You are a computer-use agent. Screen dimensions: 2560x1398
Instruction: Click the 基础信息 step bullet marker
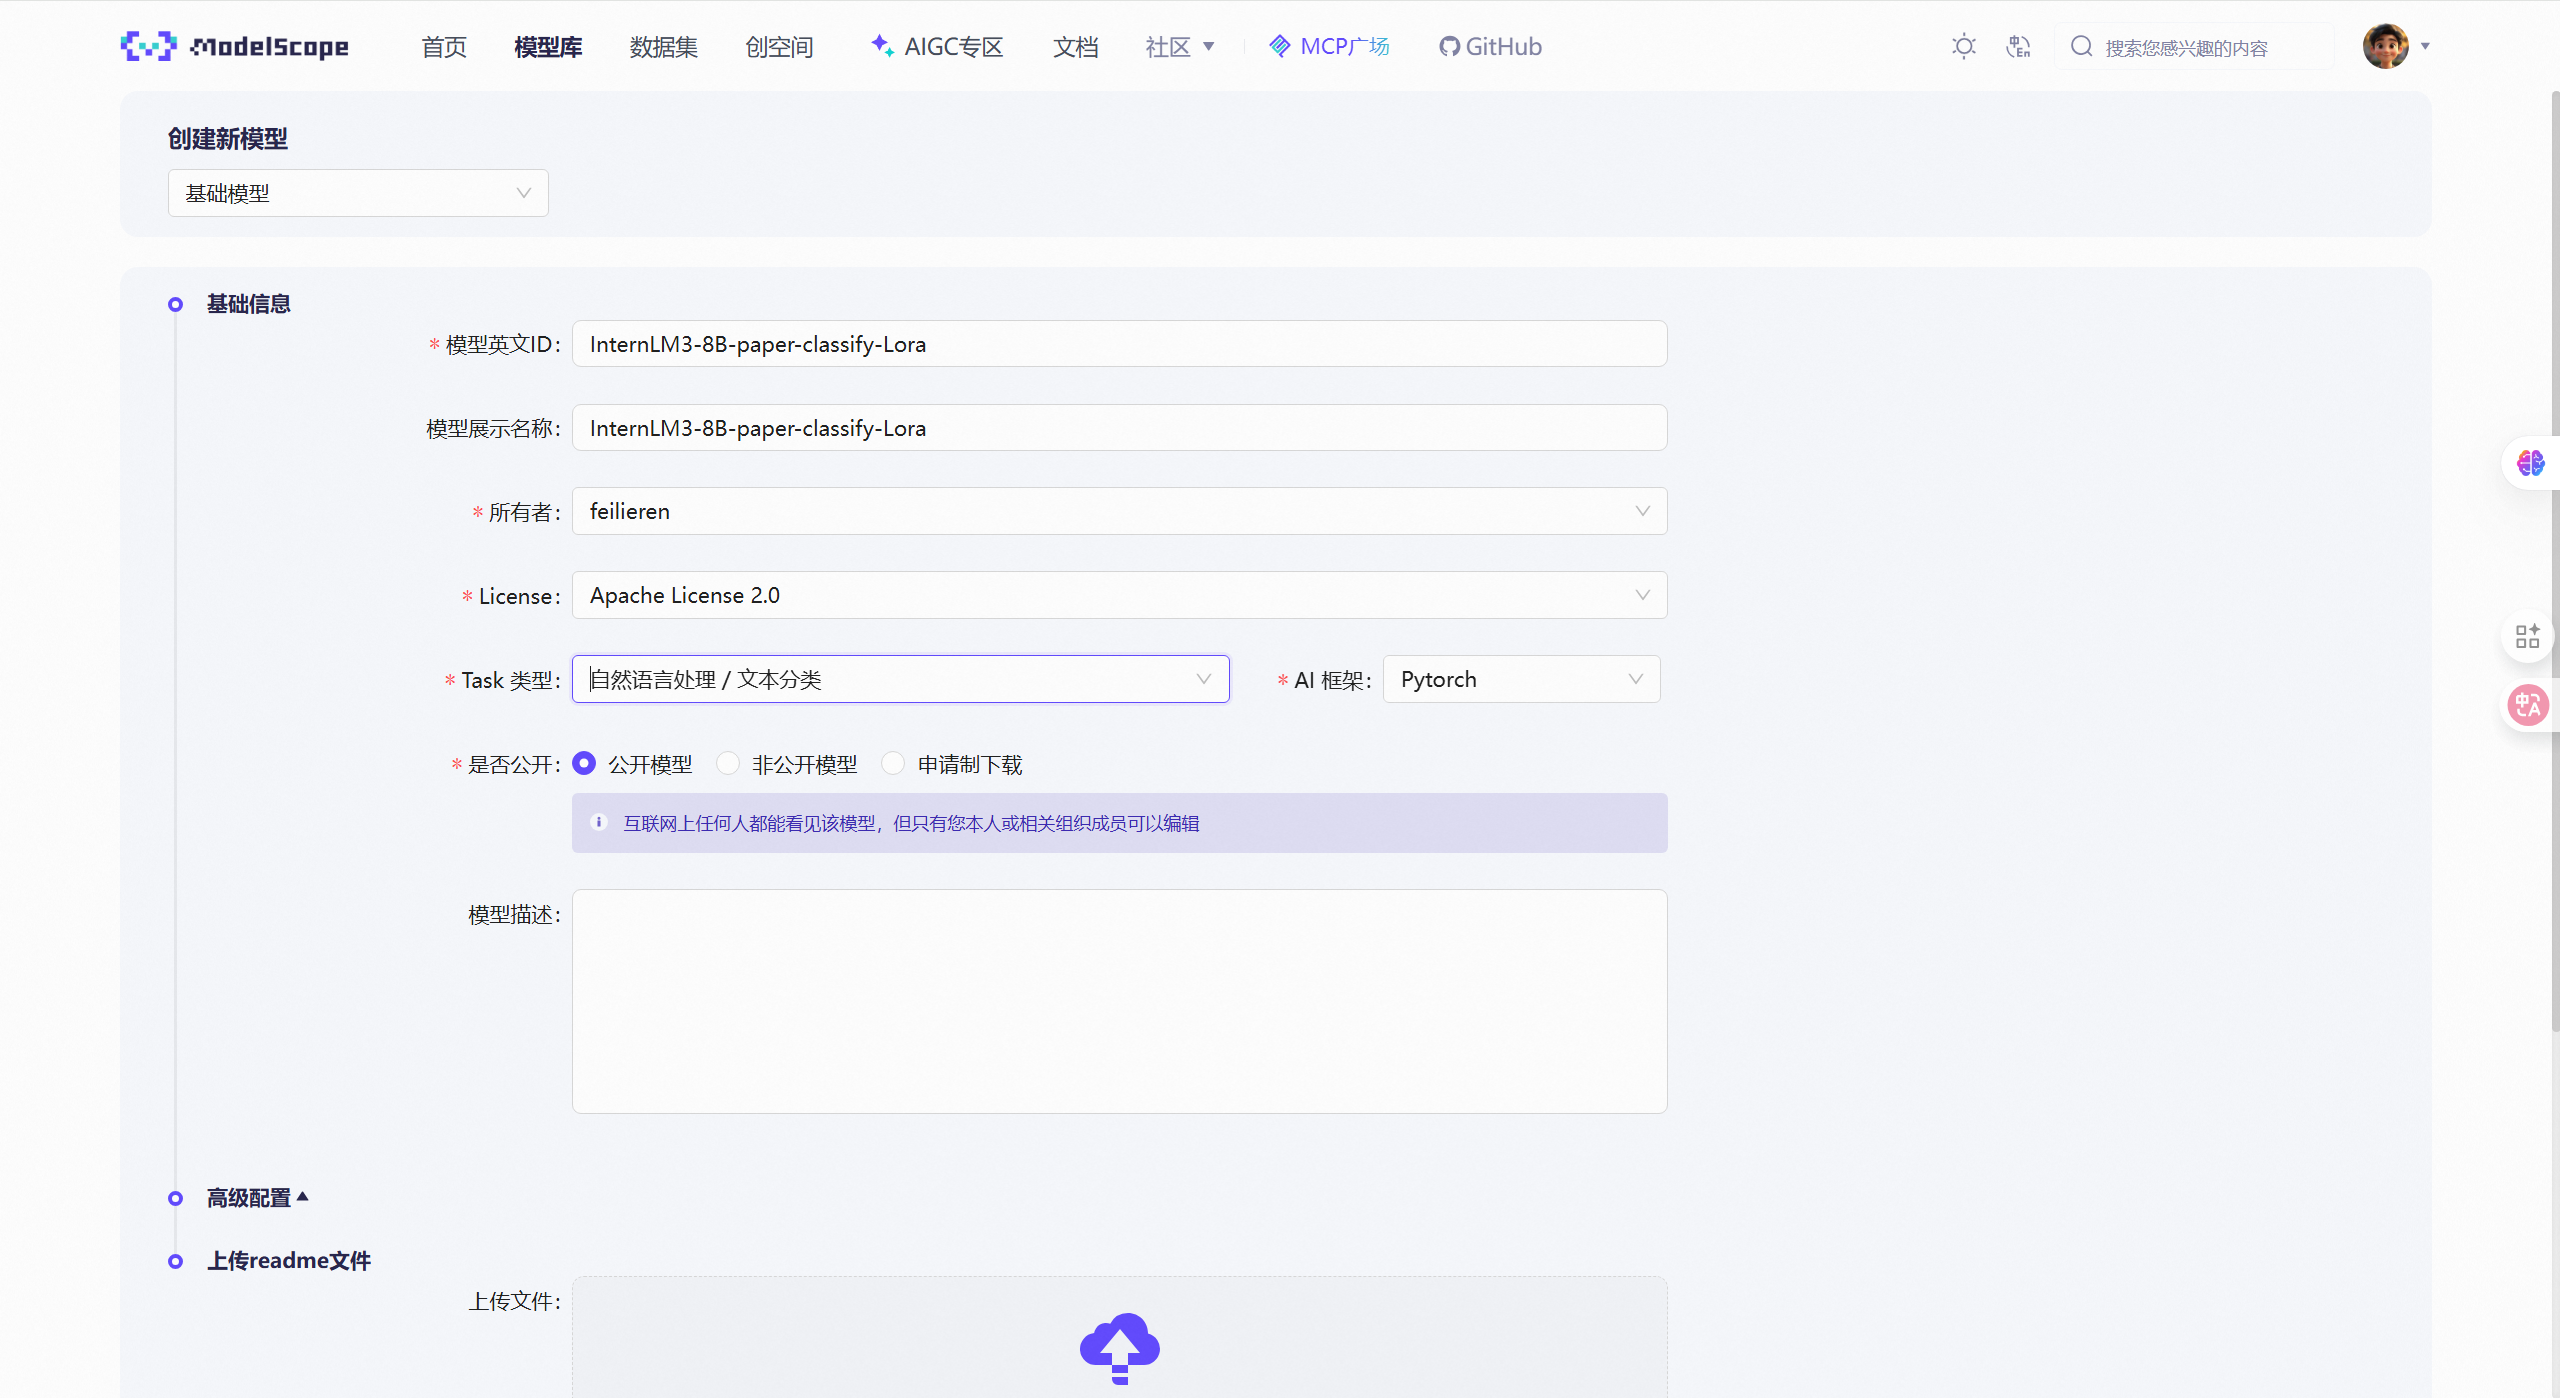click(x=175, y=304)
